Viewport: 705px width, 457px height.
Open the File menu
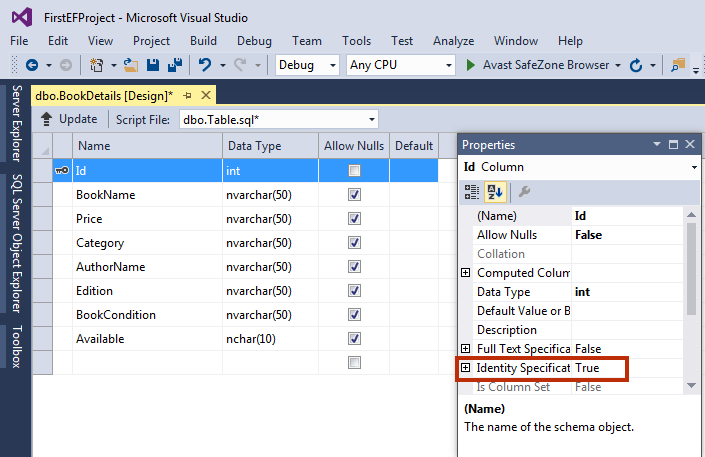pos(19,41)
